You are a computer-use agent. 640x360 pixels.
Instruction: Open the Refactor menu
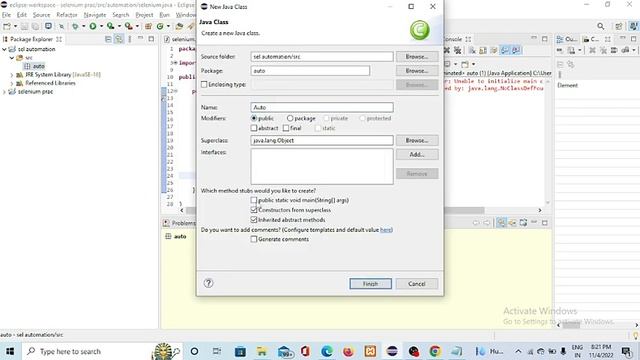coord(67,15)
